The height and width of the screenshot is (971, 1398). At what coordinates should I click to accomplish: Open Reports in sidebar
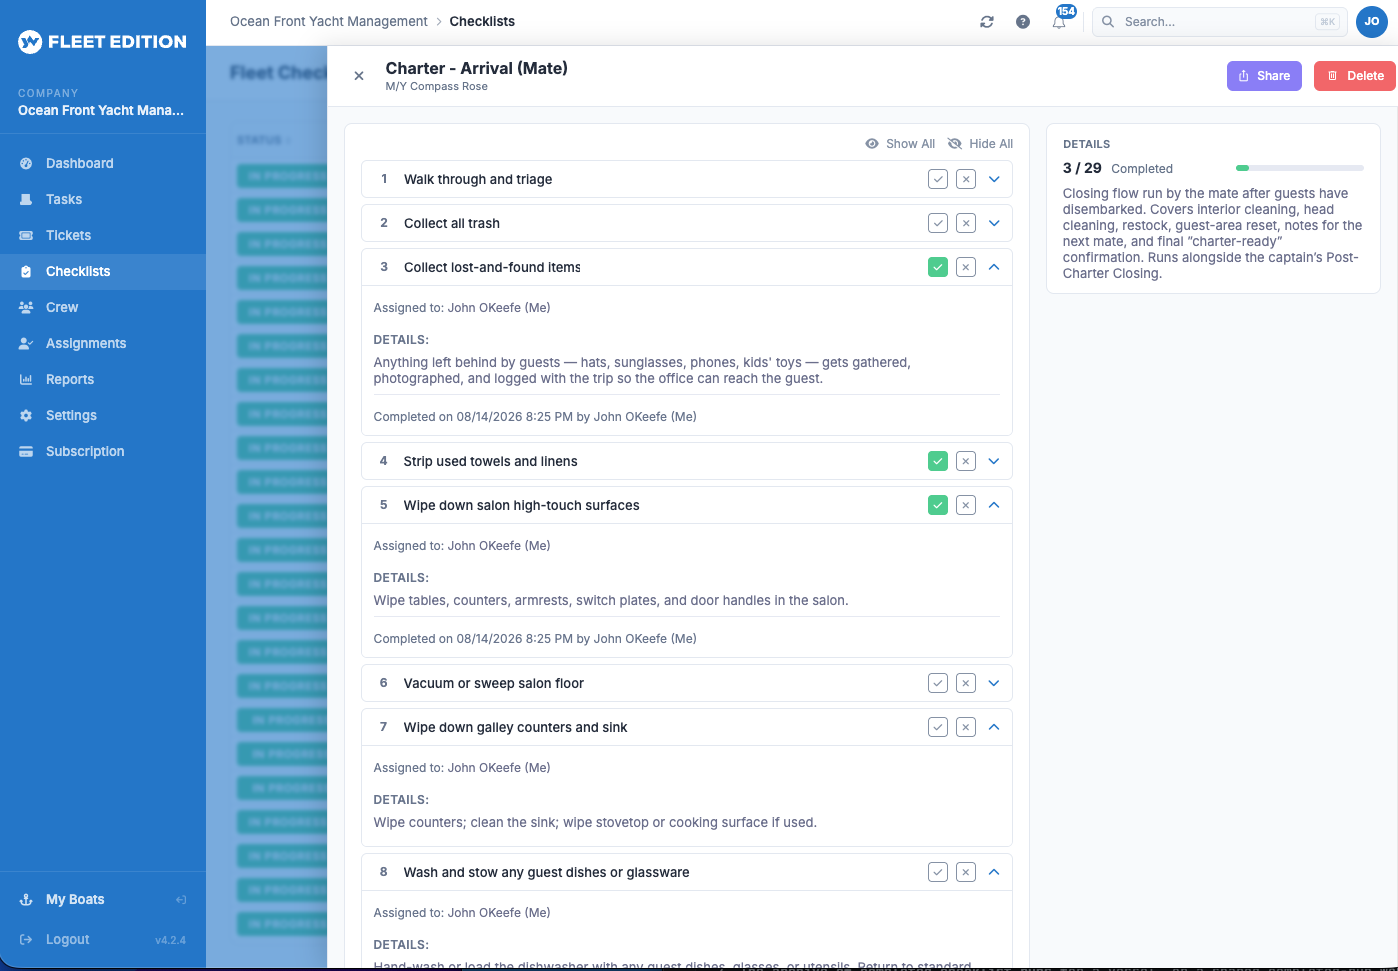tap(103, 380)
